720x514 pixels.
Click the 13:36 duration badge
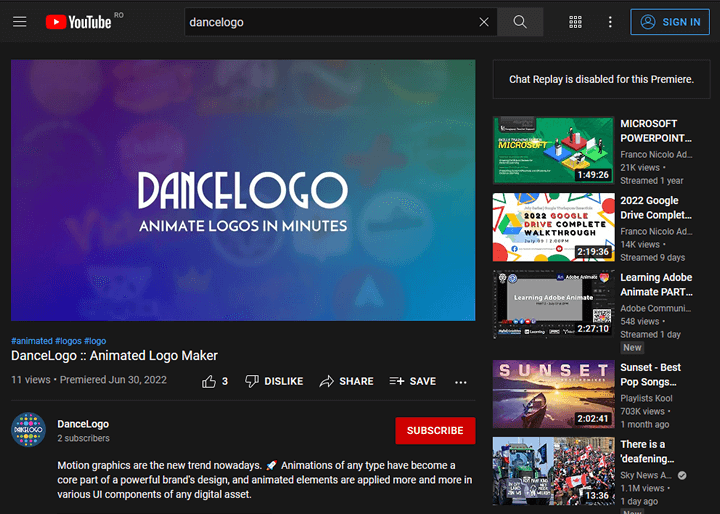597,496
